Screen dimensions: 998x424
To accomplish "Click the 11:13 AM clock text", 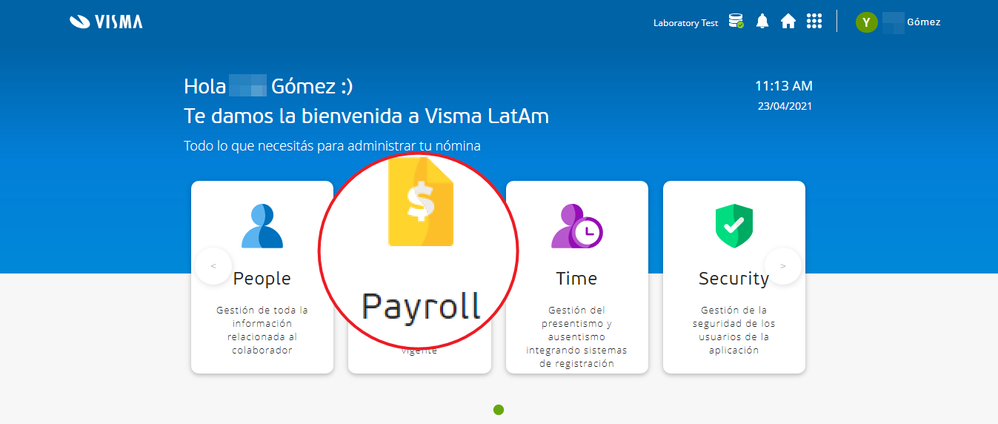I will (x=784, y=86).
